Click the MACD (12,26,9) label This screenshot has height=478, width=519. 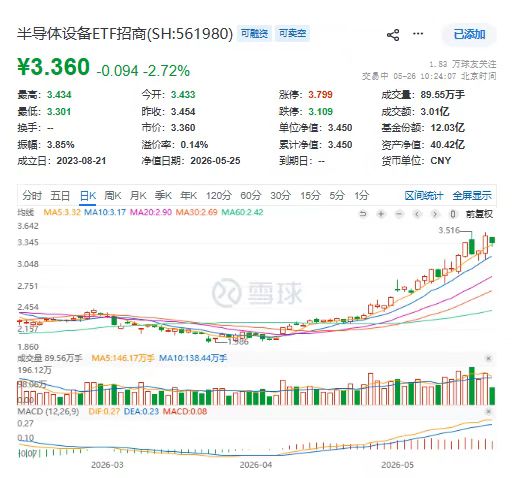point(48,411)
